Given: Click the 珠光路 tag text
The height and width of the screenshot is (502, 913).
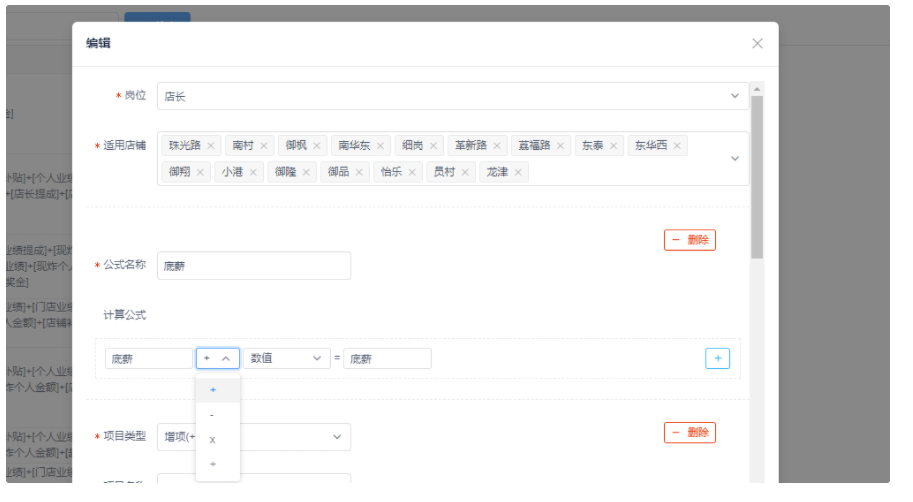Looking at the screenshot, I should [185, 146].
